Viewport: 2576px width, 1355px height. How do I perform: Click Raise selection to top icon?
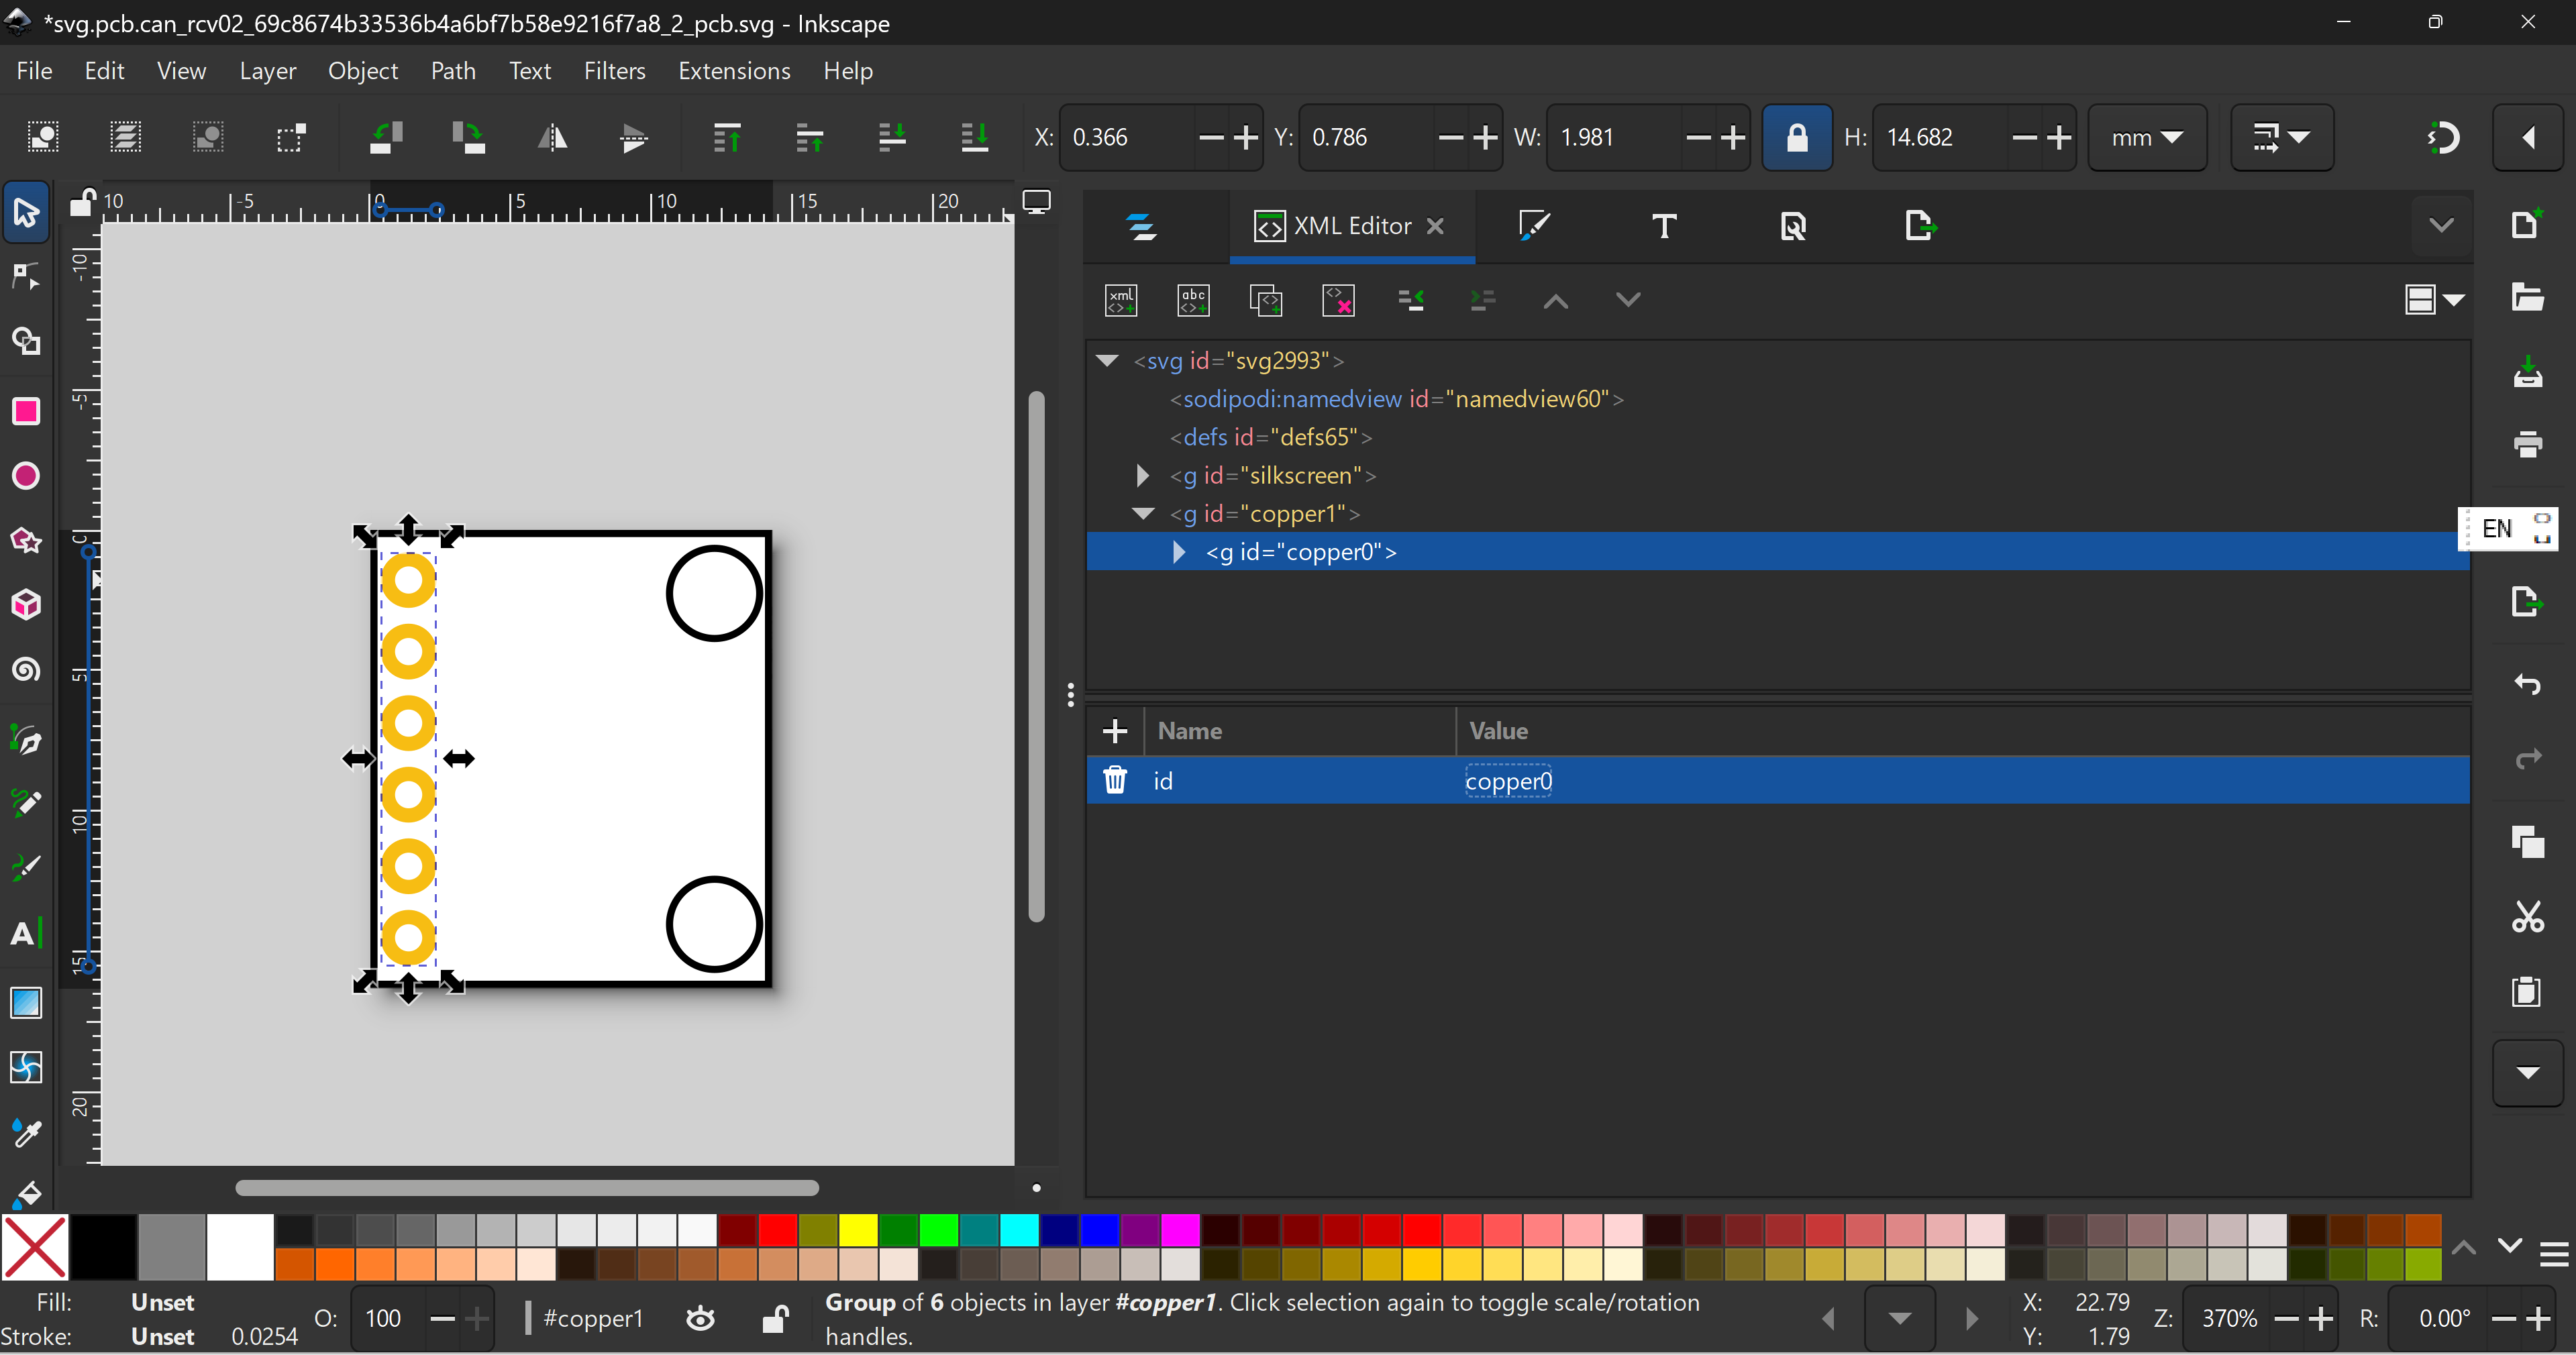(727, 137)
